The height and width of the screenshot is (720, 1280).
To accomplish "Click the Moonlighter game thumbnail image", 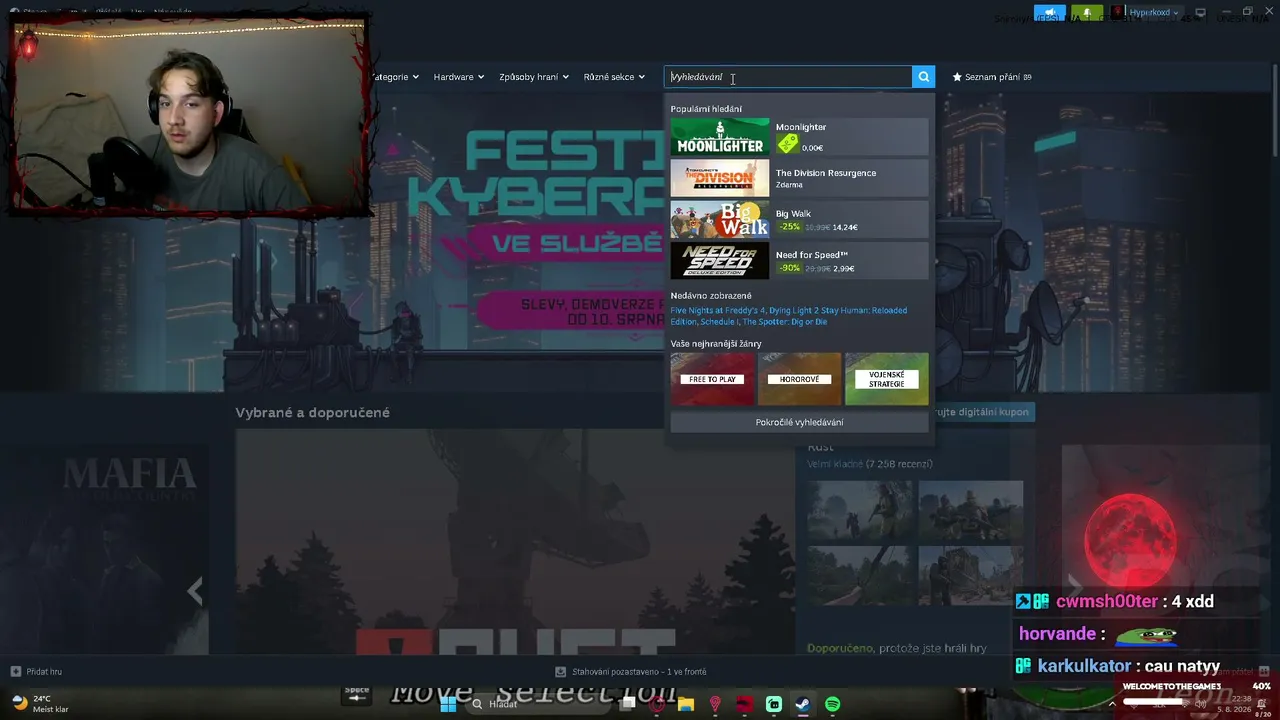I will click(x=720, y=137).
